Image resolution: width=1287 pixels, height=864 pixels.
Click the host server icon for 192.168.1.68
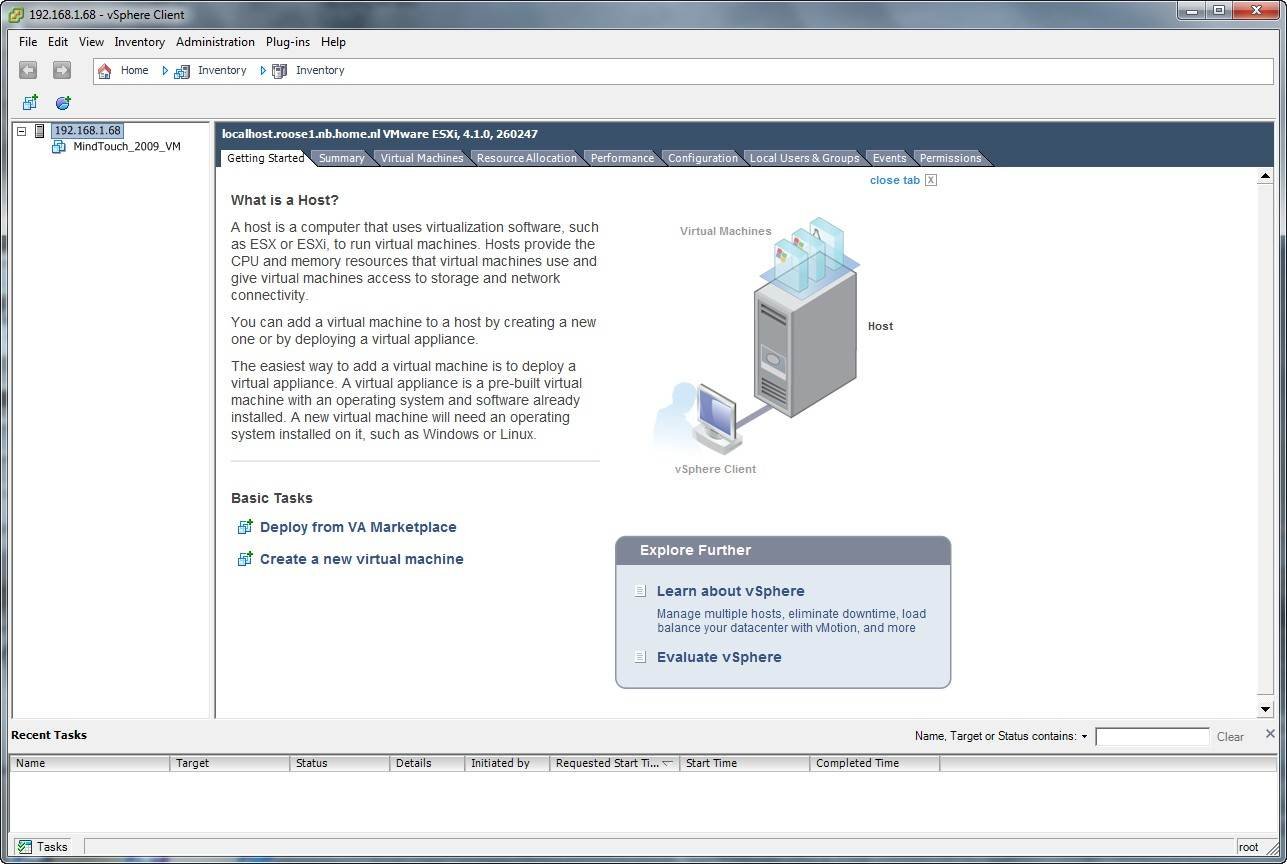pyautogui.click(x=40, y=131)
